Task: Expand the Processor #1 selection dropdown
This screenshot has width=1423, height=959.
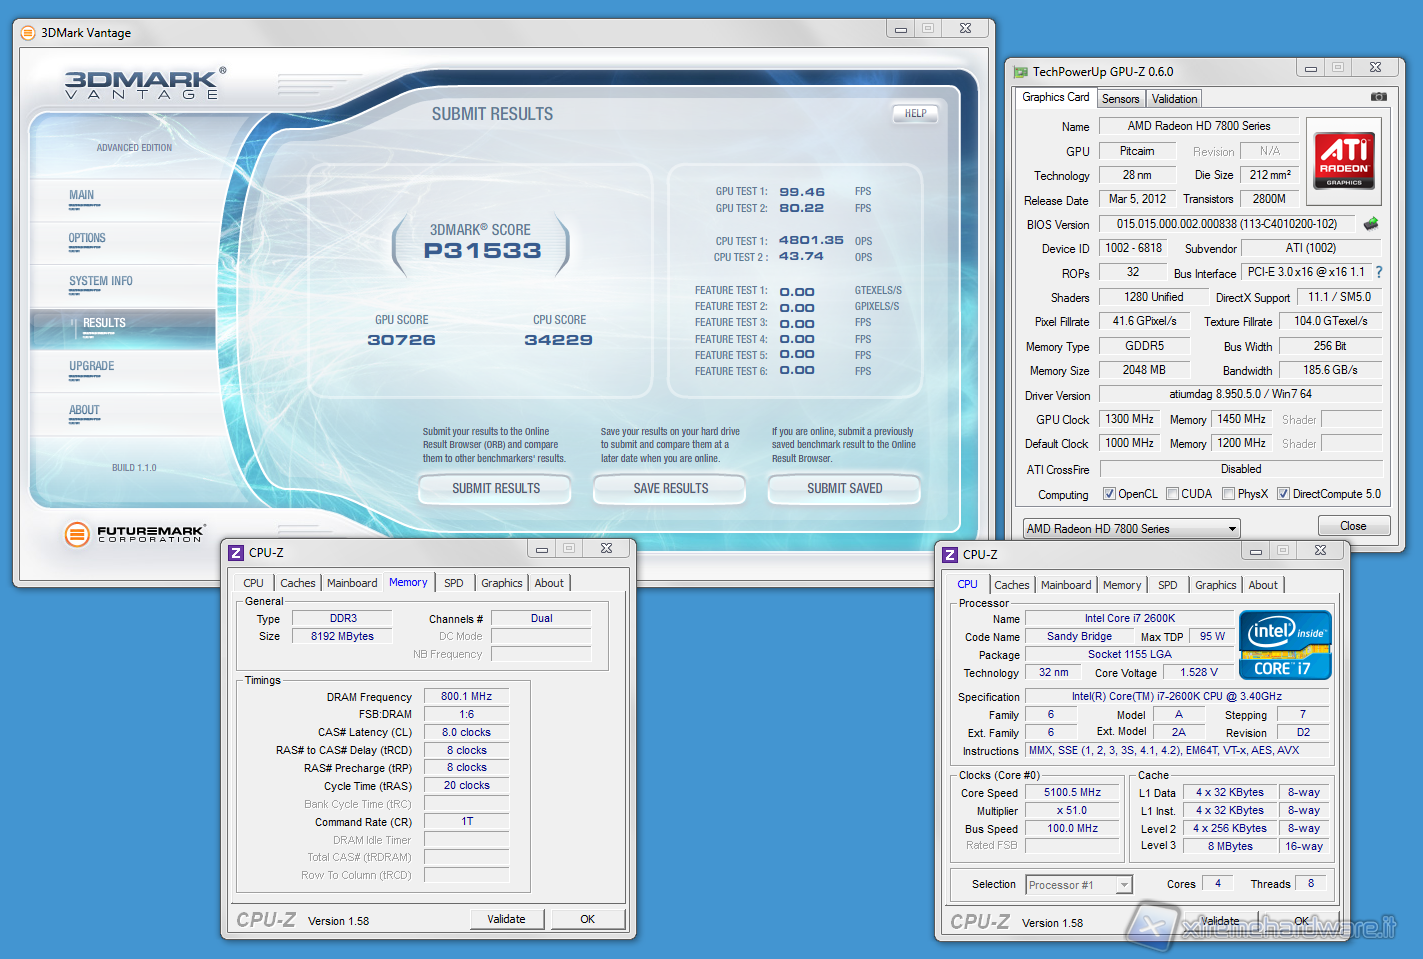Action: point(1124,885)
